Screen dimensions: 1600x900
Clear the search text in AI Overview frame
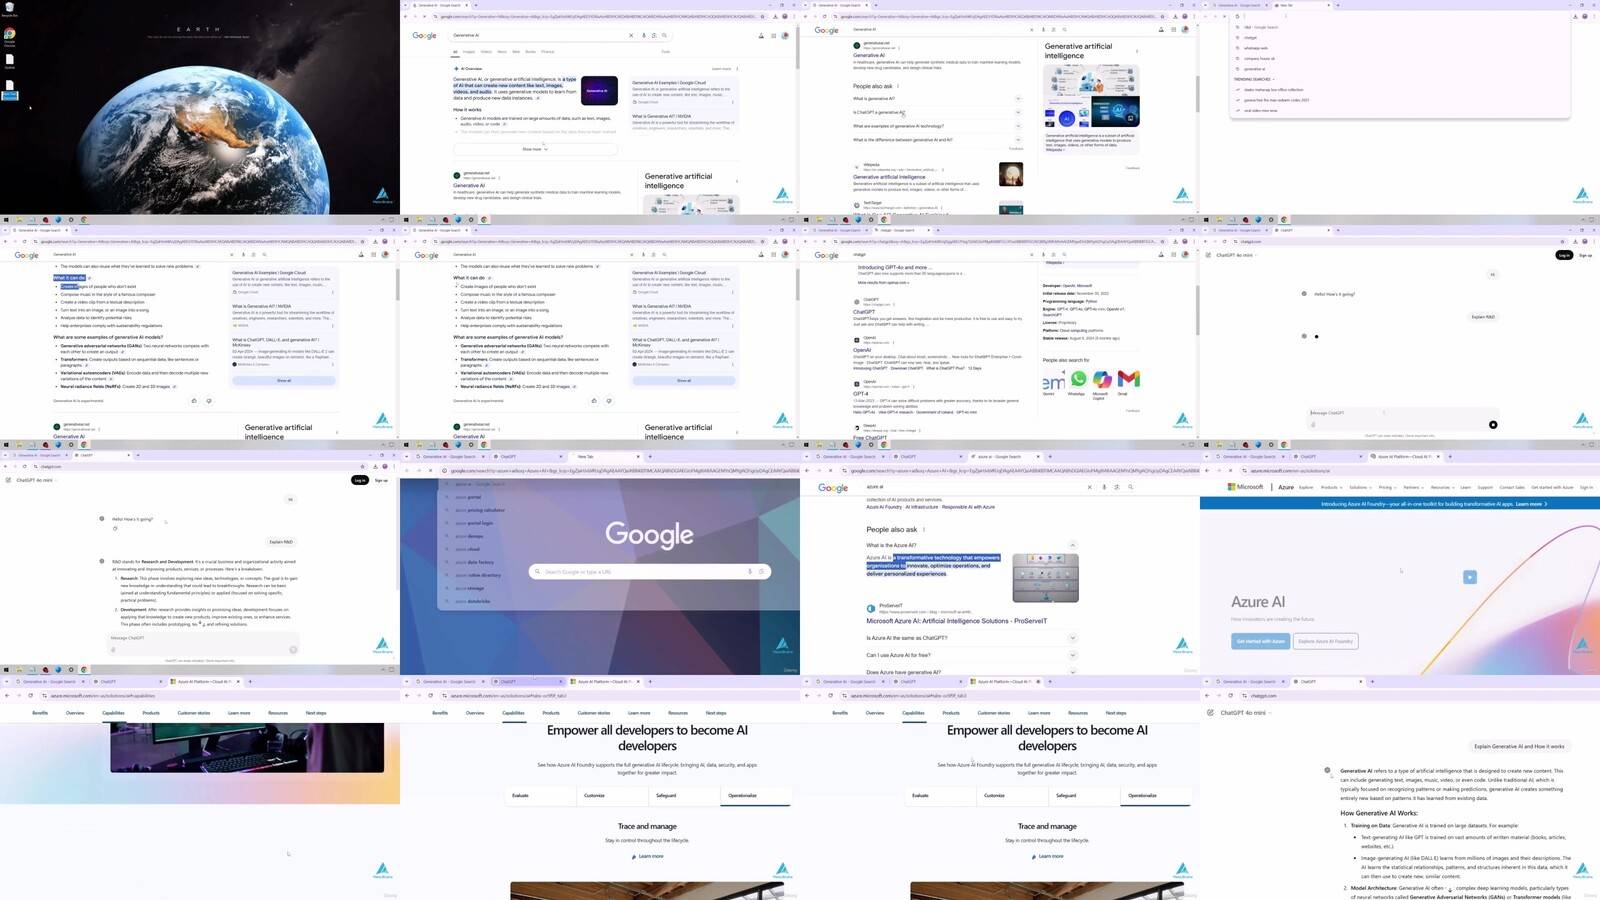coord(631,35)
